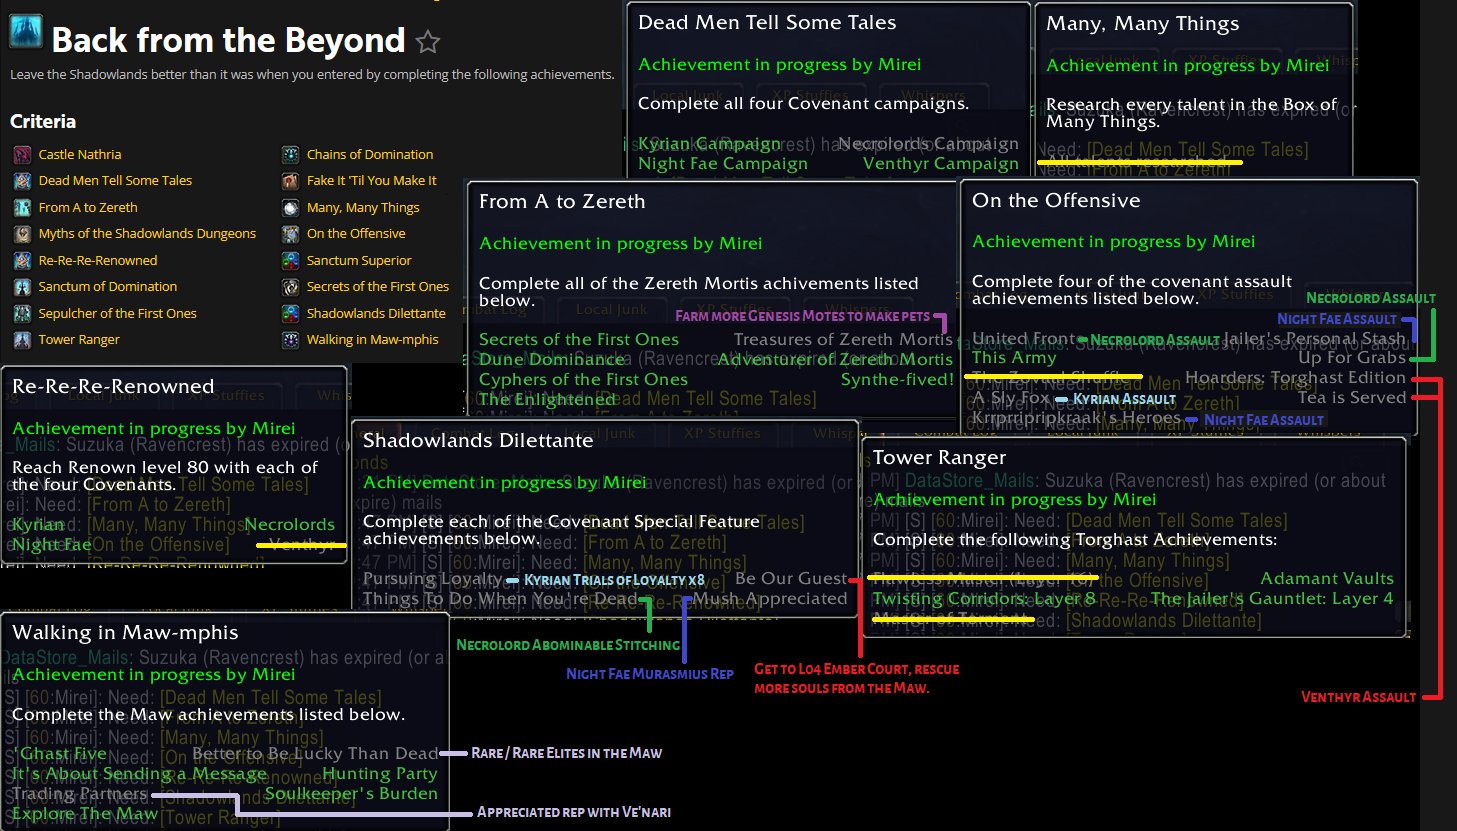1457x831 pixels.
Task: Select Synthe-fived! in From A to Zereth tooltip
Action: 897,380
